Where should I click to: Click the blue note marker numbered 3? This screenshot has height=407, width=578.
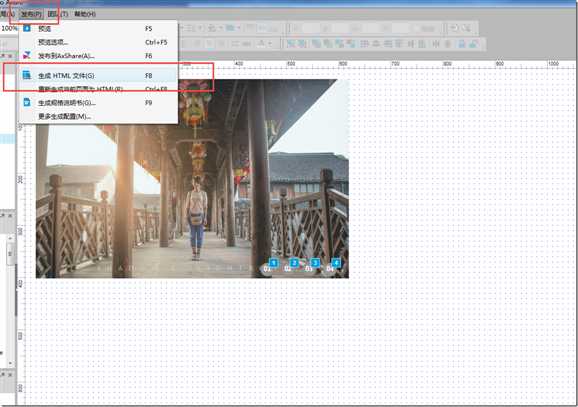(x=315, y=262)
